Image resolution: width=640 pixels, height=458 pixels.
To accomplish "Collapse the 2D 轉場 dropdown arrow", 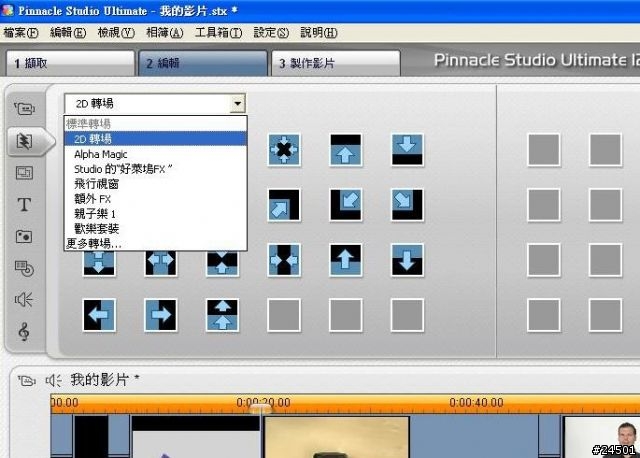I will click(237, 104).
